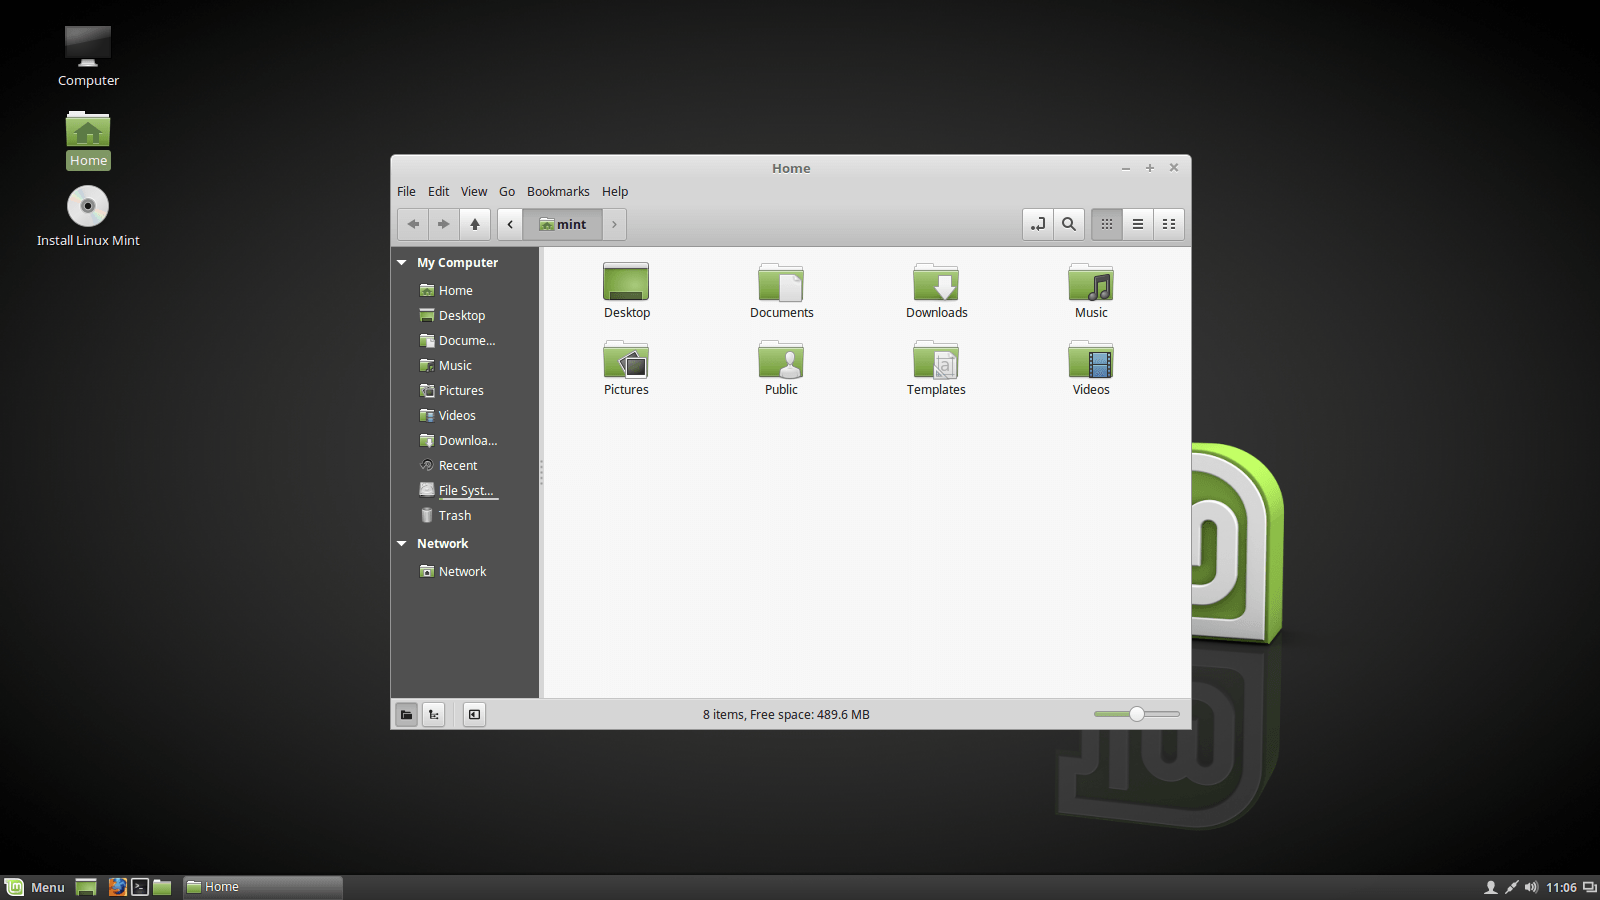1600x900 pixels.
Task: Launch Firefox from the panel
Action: coord(118,887)
